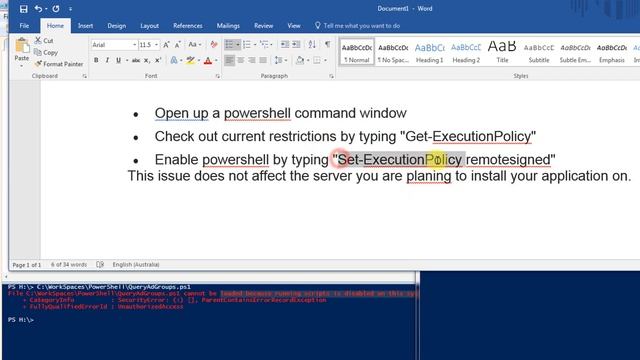The image size is (640, 360).
Task: Increase paragraph indent
Action: click(296, 44)
